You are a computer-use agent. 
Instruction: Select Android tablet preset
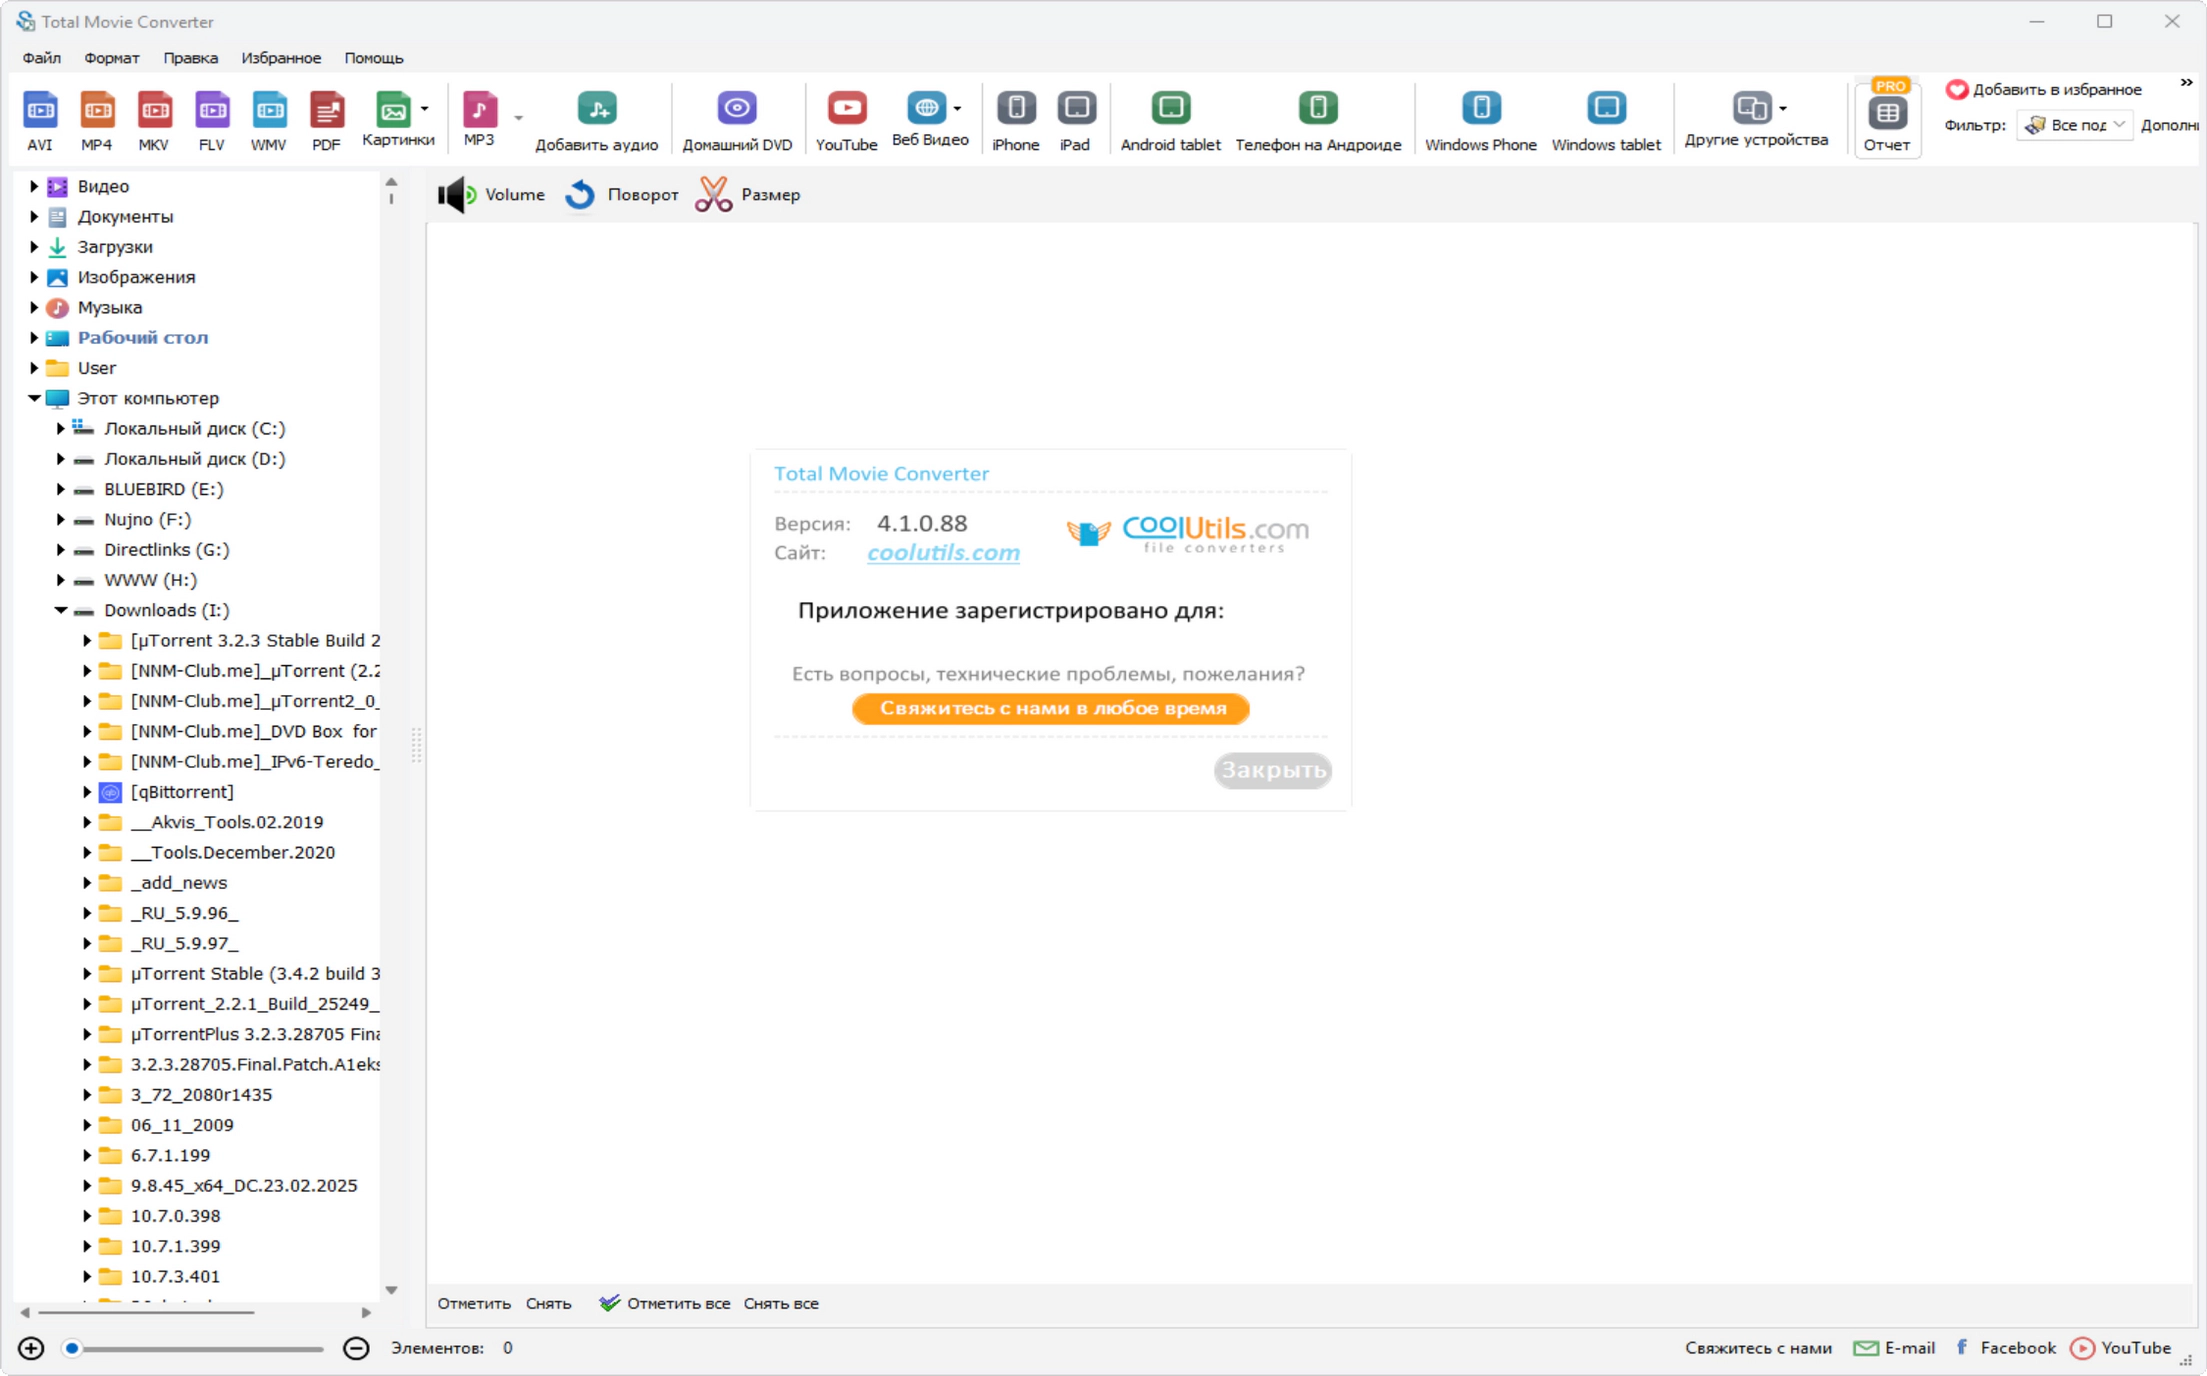click(1170, 120)
